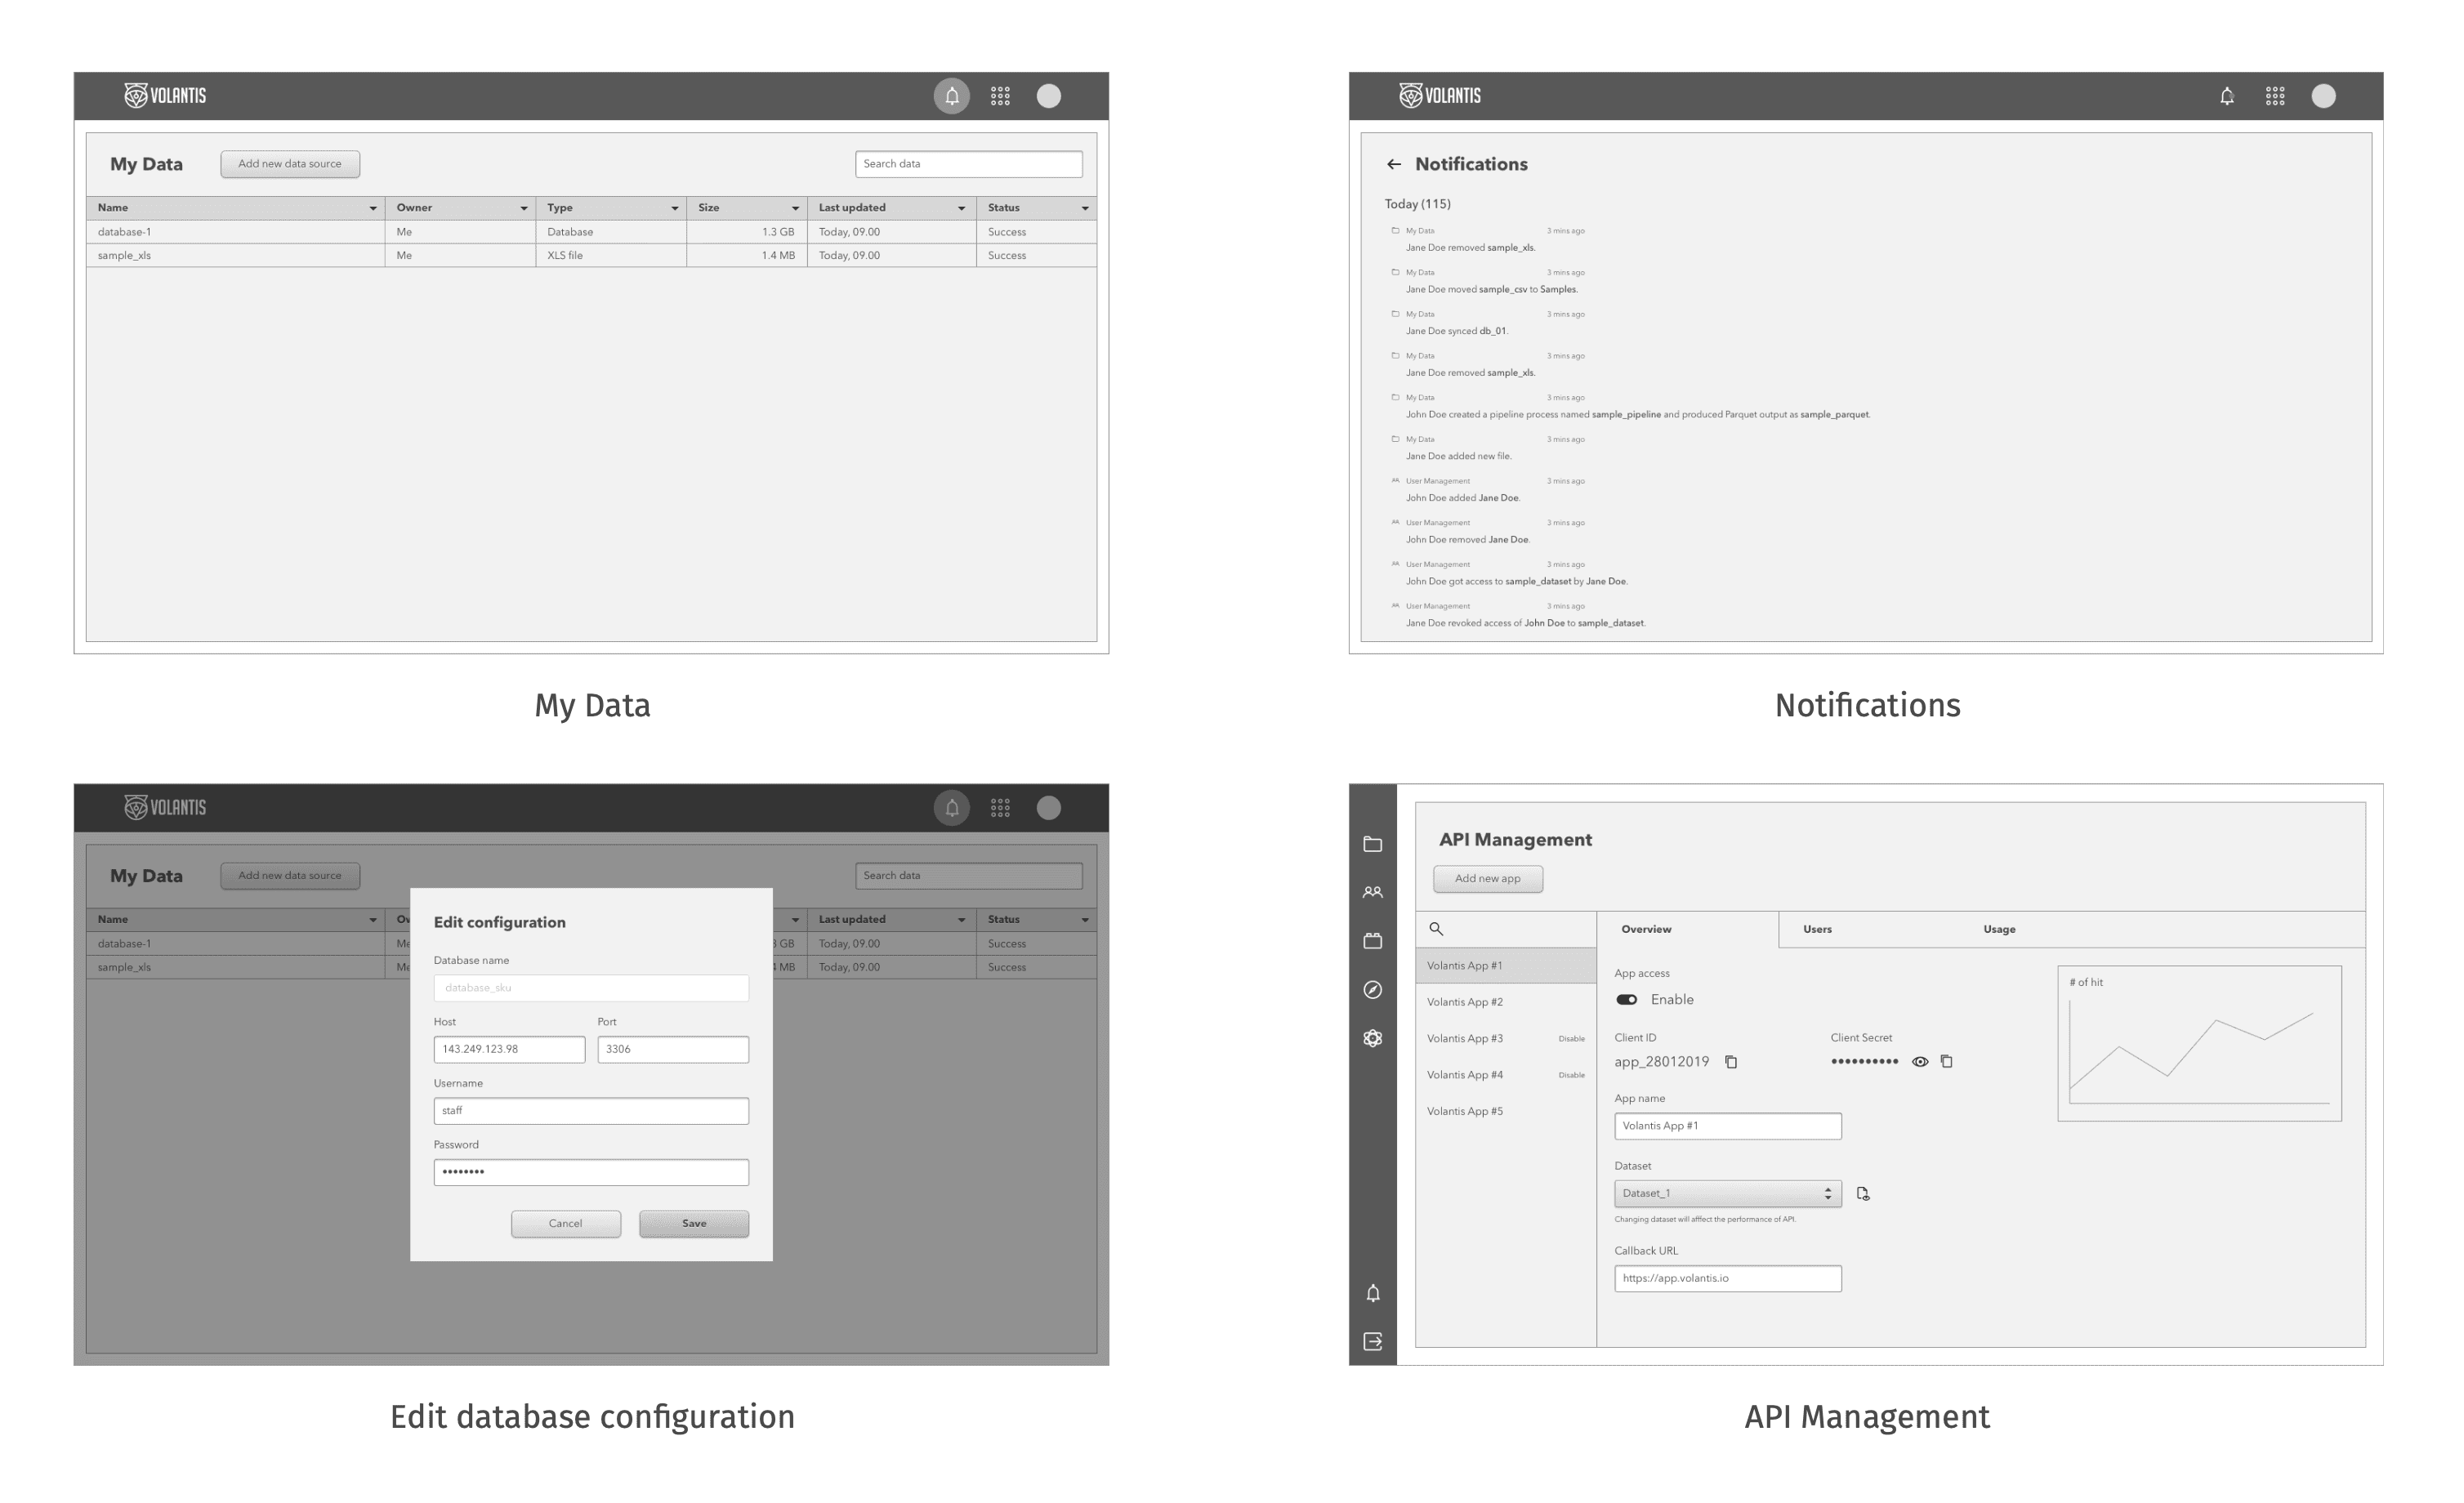
Task: Click Port field containing 3306
Action: [x=672, y=1049]
